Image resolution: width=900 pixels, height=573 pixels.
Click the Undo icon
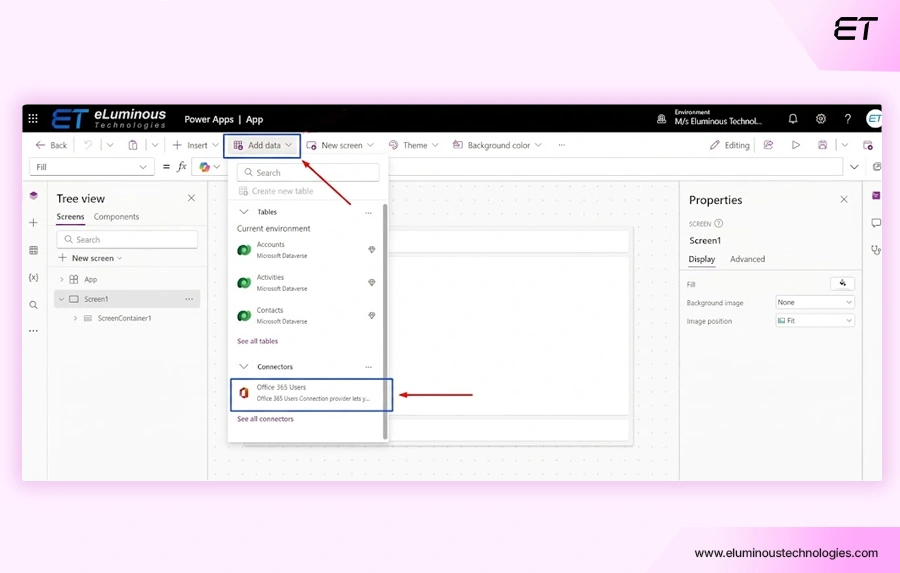coord(88,145)
